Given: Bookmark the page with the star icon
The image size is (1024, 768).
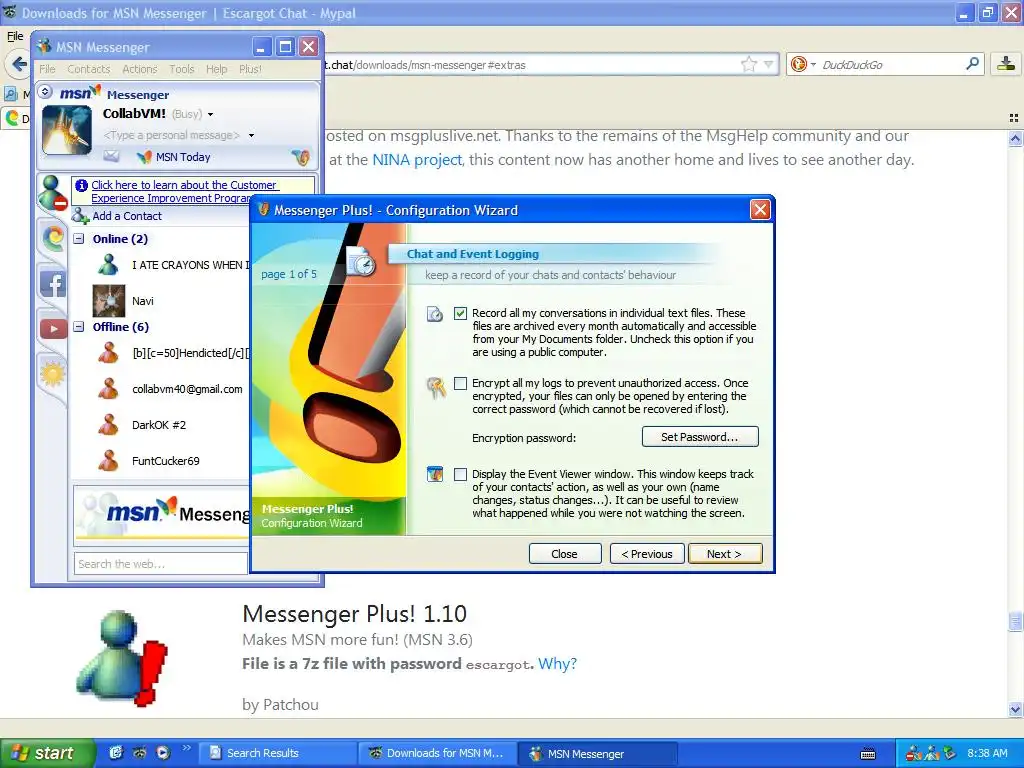Looking at the screenshot, I should [x=748, y=64].
